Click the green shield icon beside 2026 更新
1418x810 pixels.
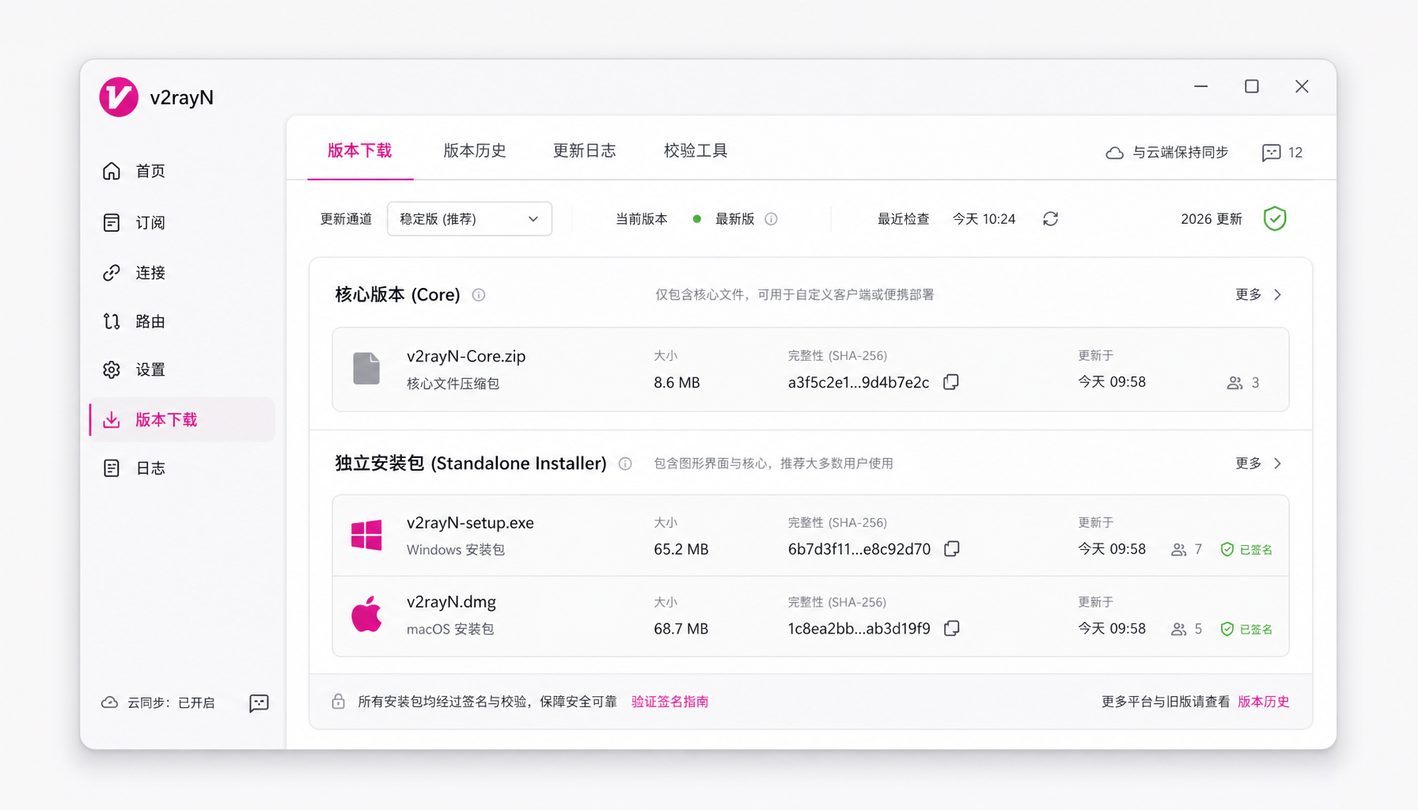[1274, 219]
